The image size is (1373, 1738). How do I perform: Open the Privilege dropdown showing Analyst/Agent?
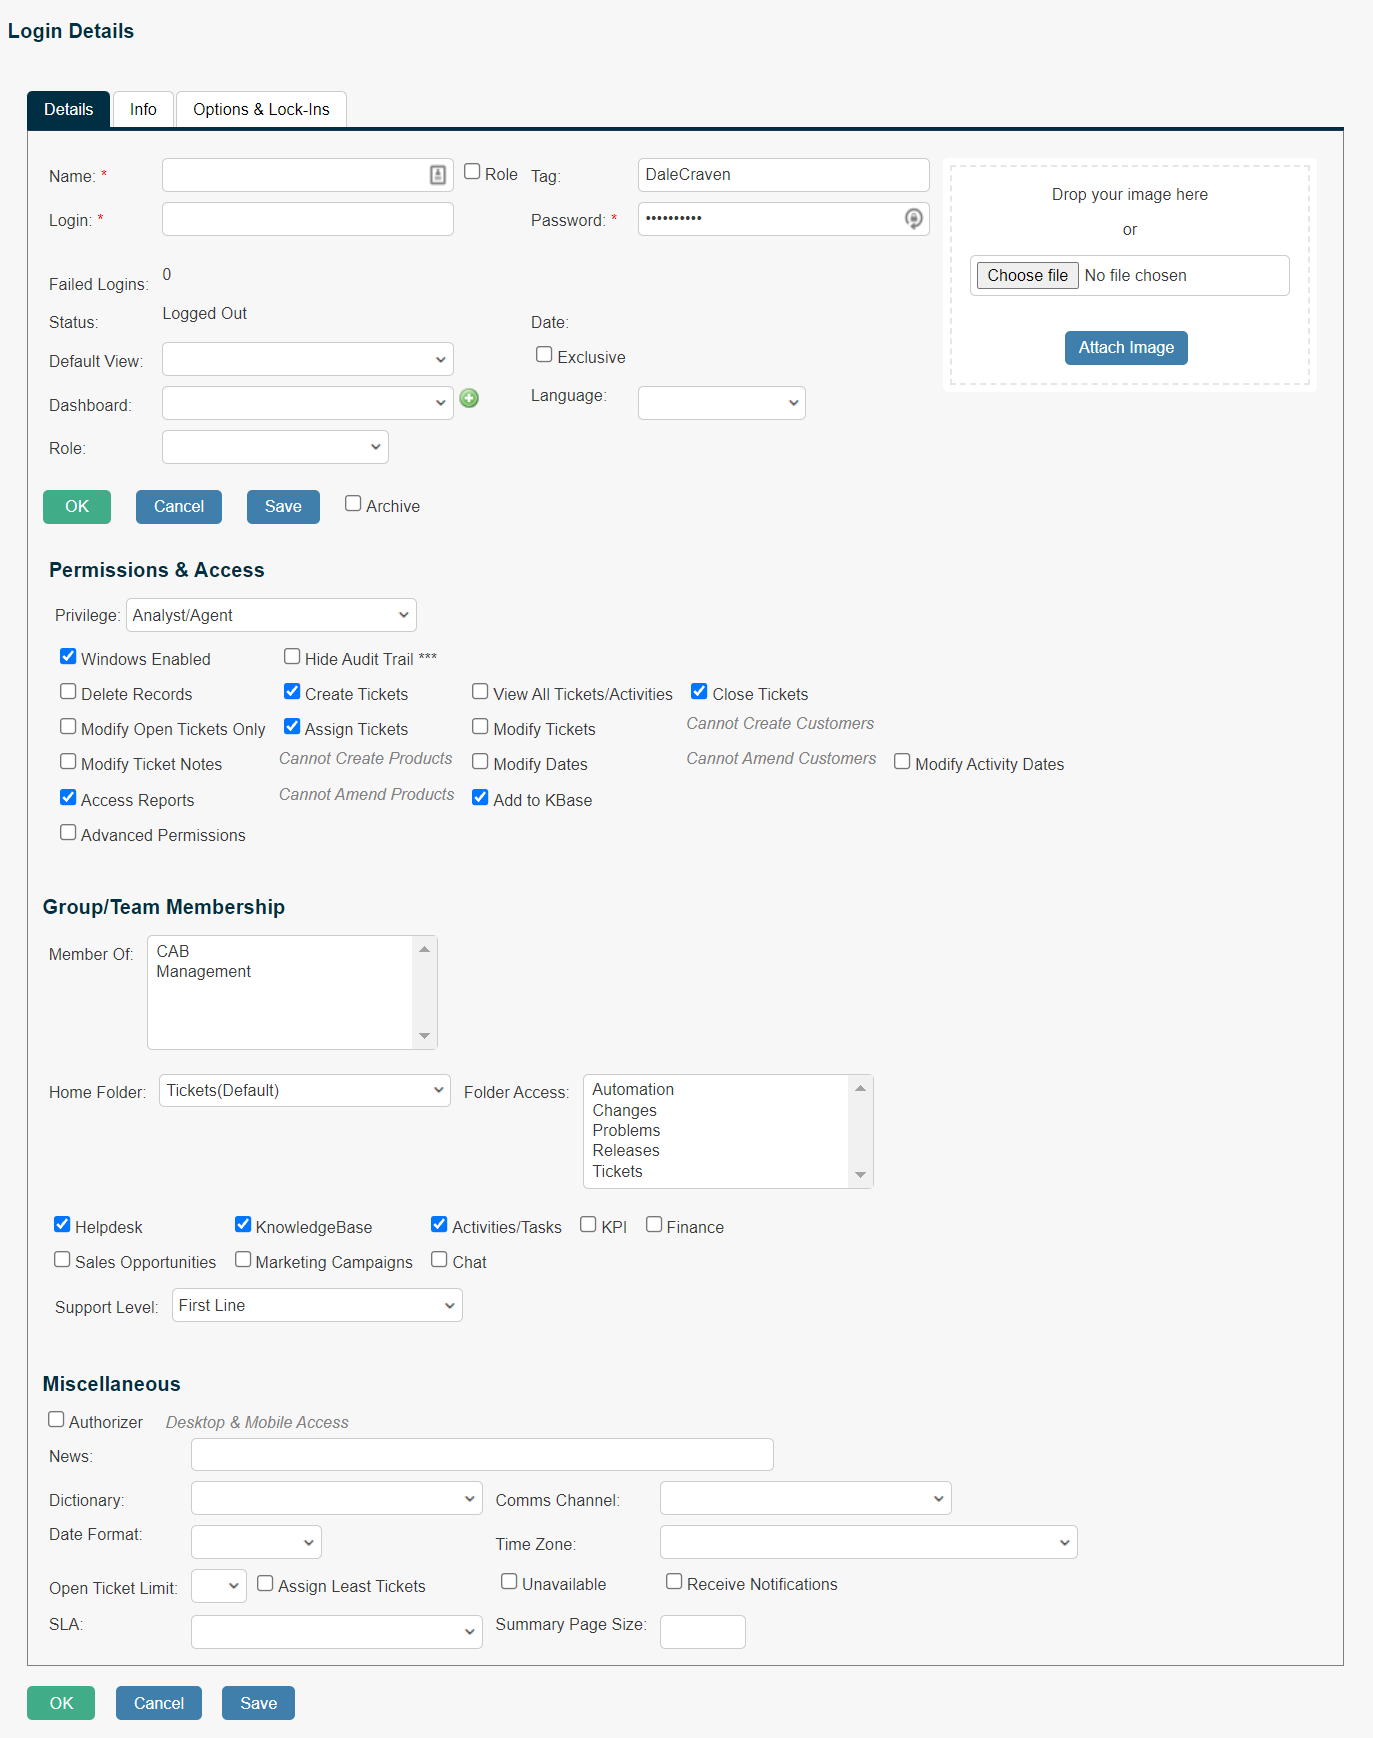click(271, 615)
